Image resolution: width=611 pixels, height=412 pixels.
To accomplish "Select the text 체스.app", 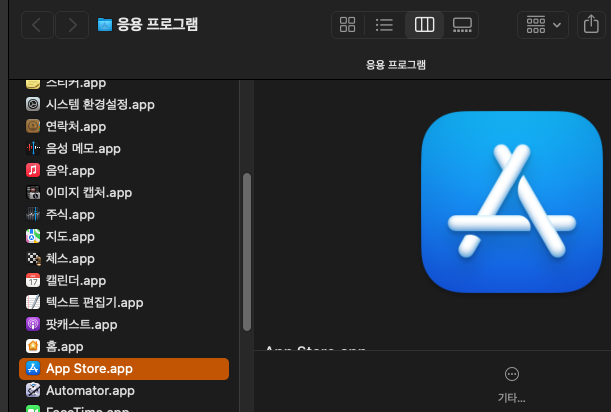I will (x=70, y=259).
